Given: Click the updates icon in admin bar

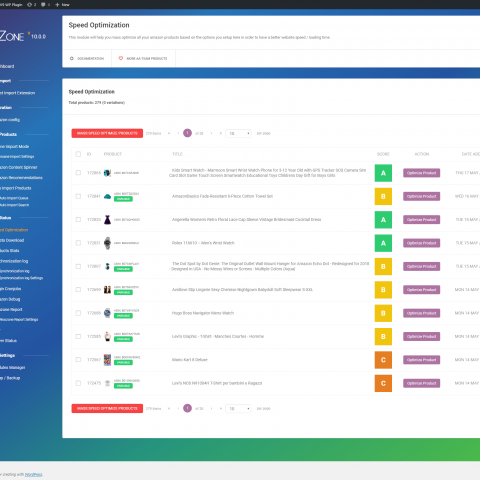Looking at the screenshot, I should [x=29, y=5].
